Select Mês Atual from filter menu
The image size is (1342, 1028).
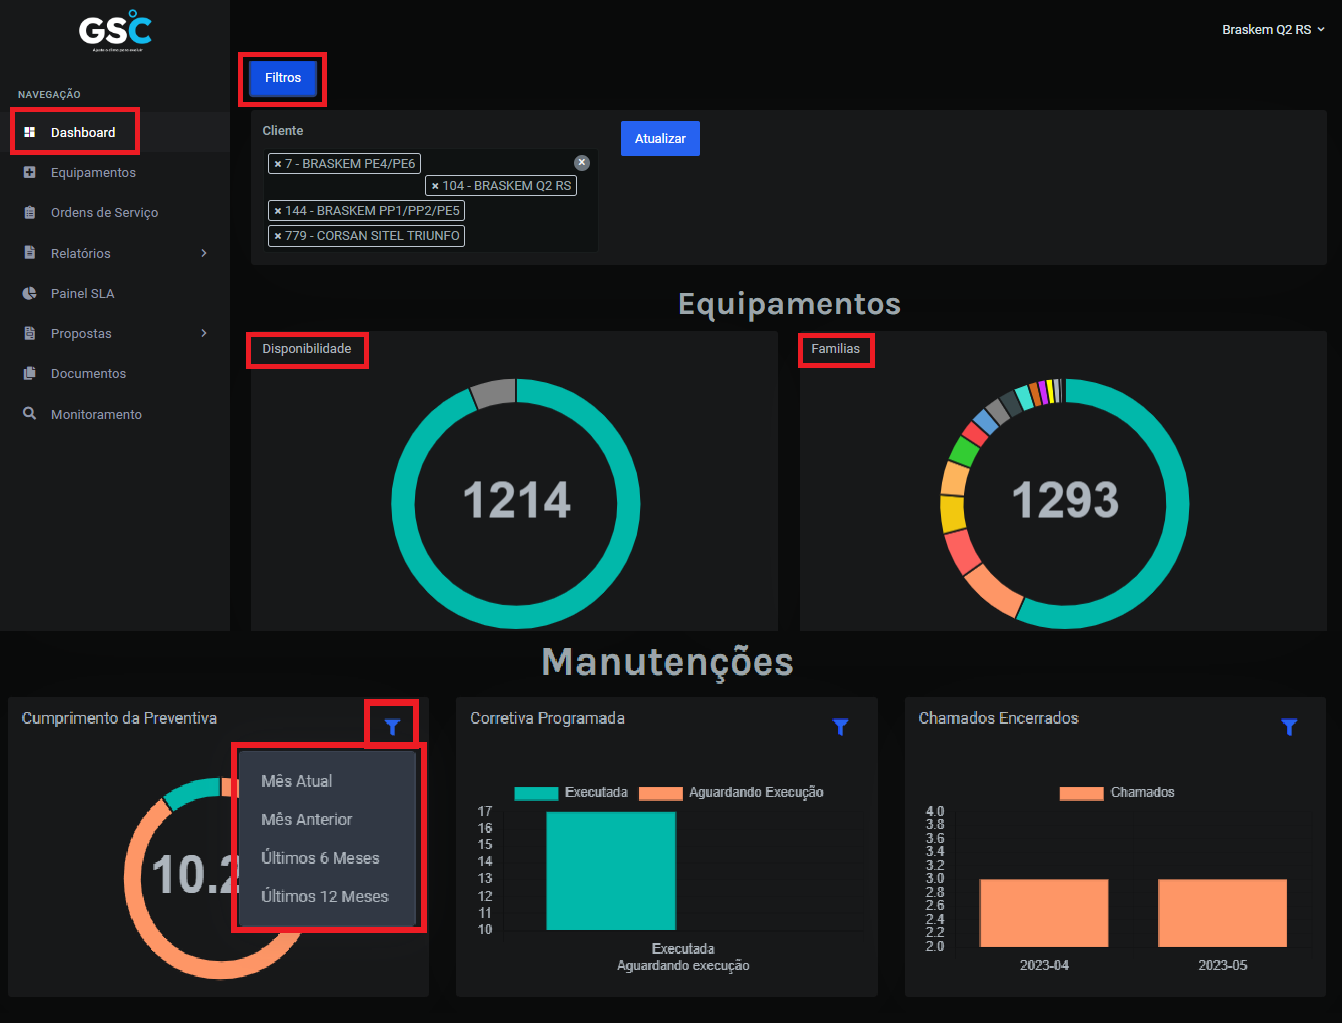click(x=327, y=781)
